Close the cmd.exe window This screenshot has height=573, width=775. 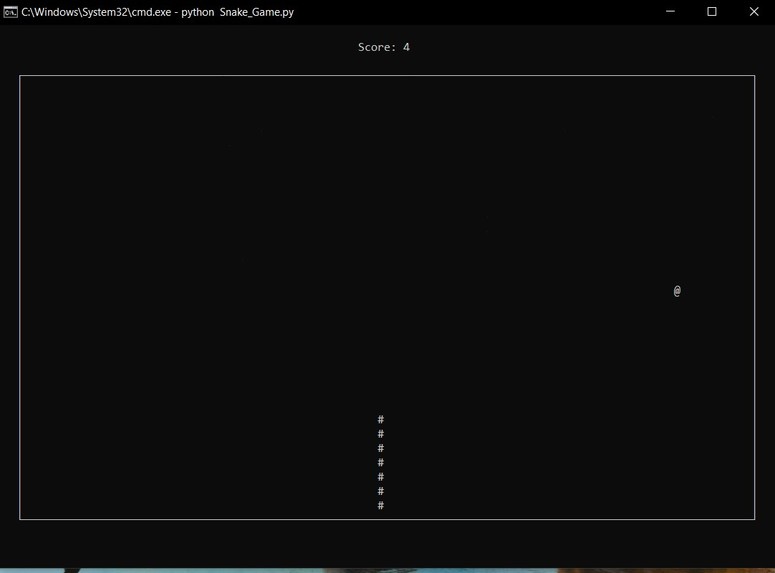(x=754, y=11)
